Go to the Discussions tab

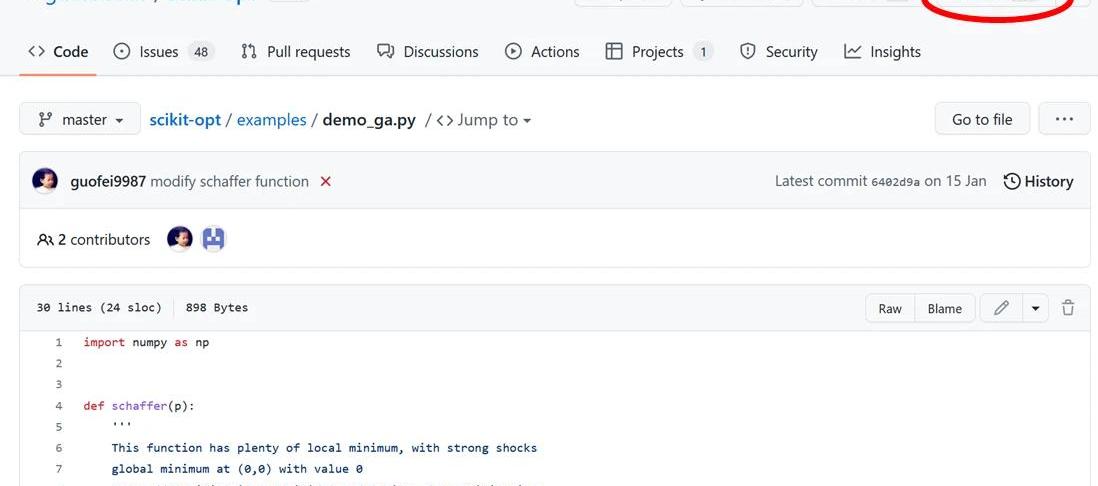[x=427, y=52]
